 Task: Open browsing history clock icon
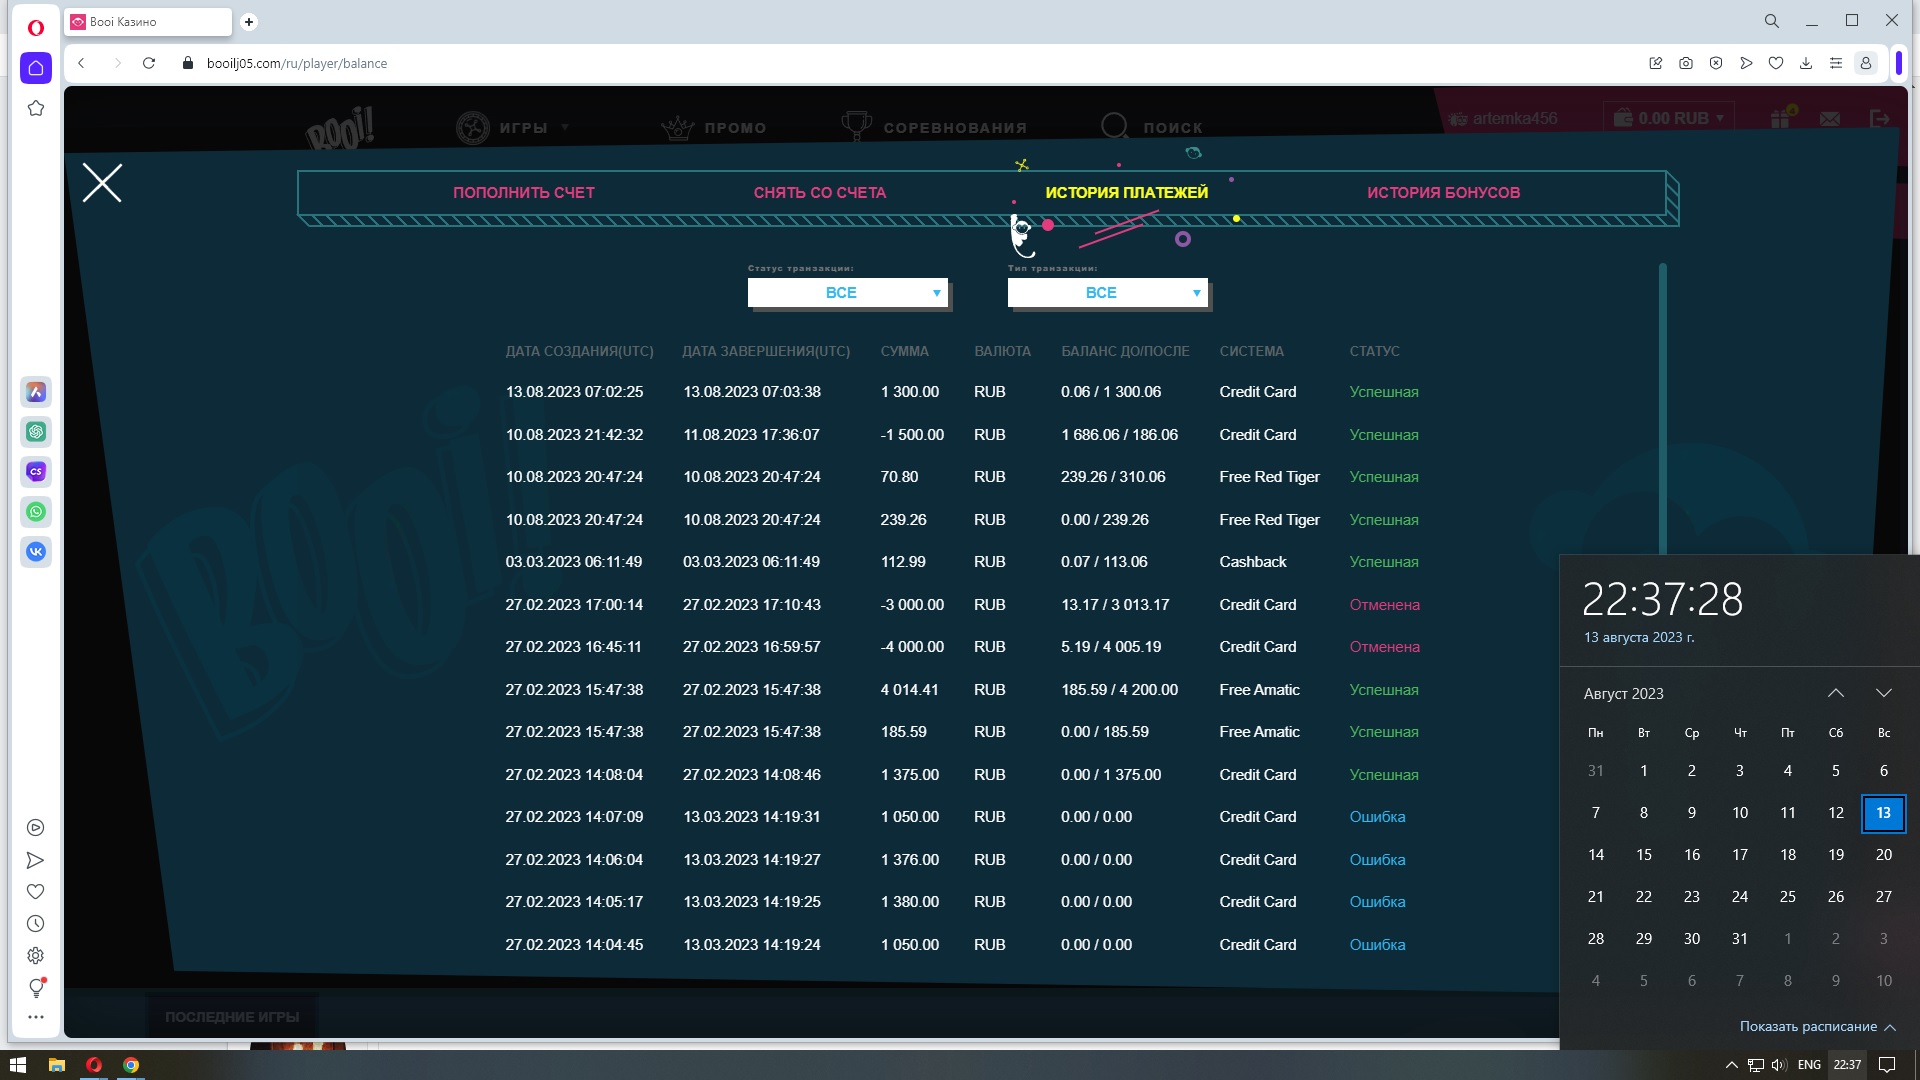coord(36,924)
